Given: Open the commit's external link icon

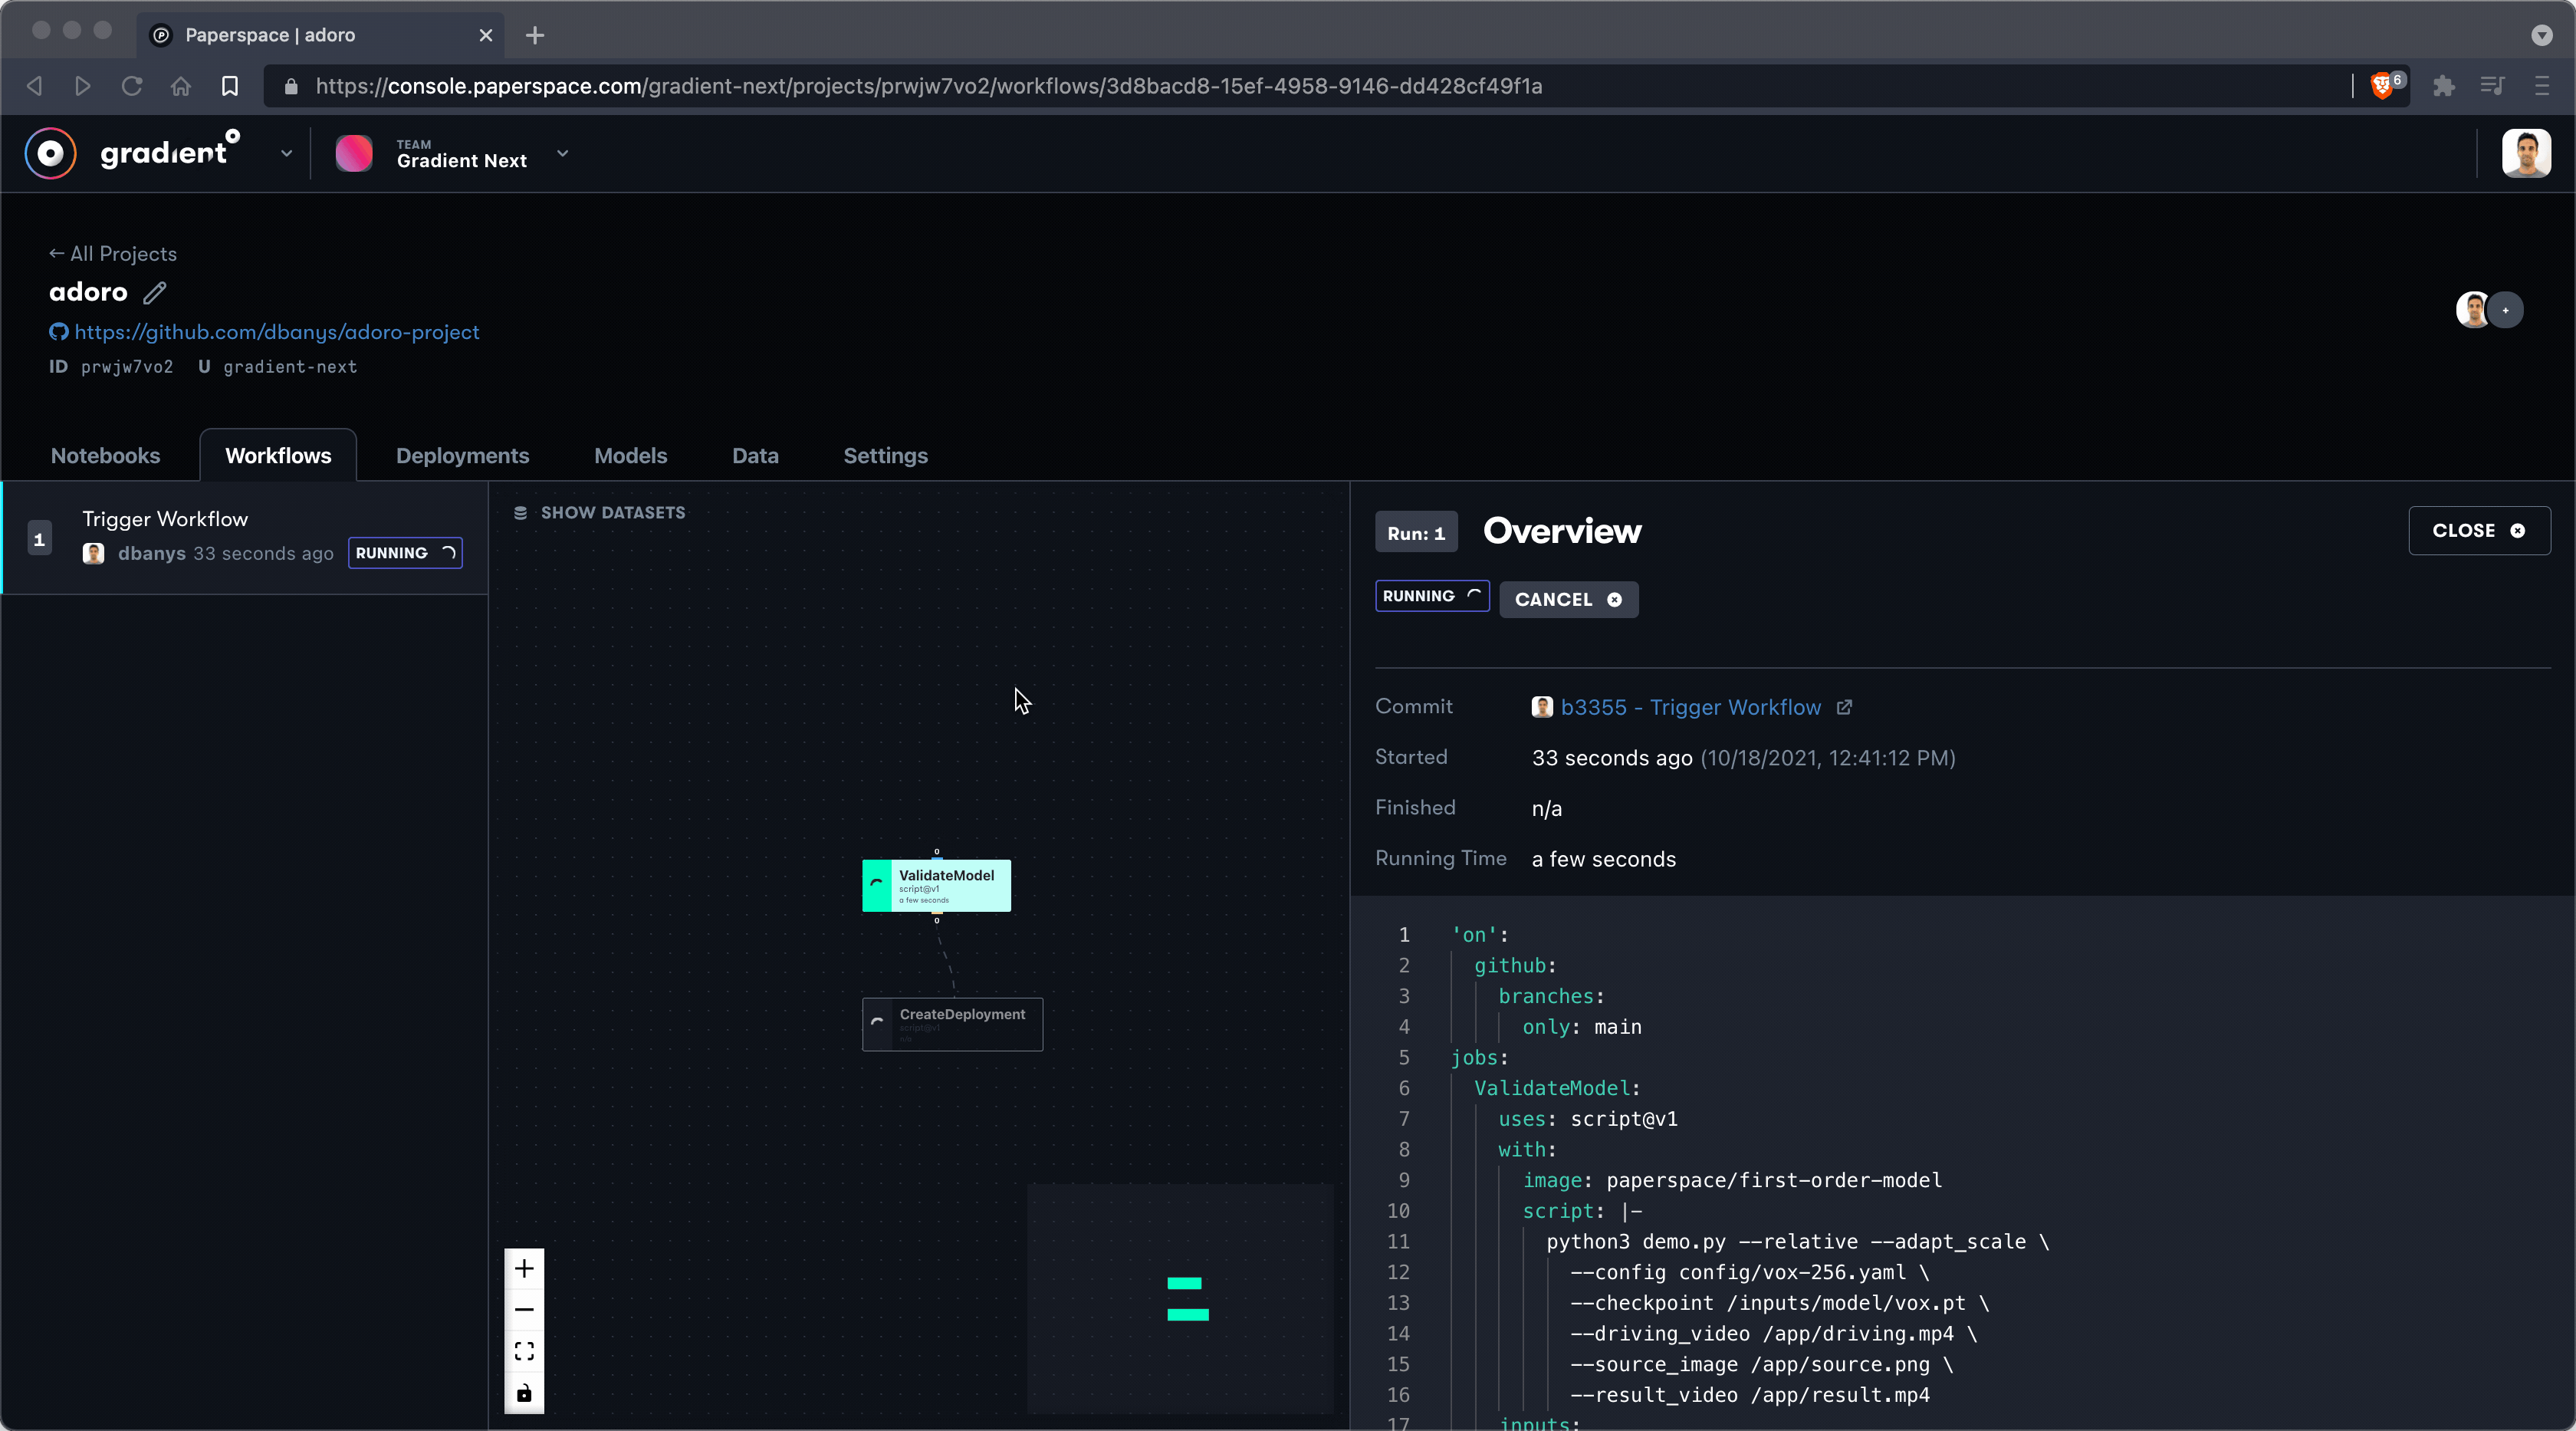Looking at the screenshot, I should (1844, 708).
